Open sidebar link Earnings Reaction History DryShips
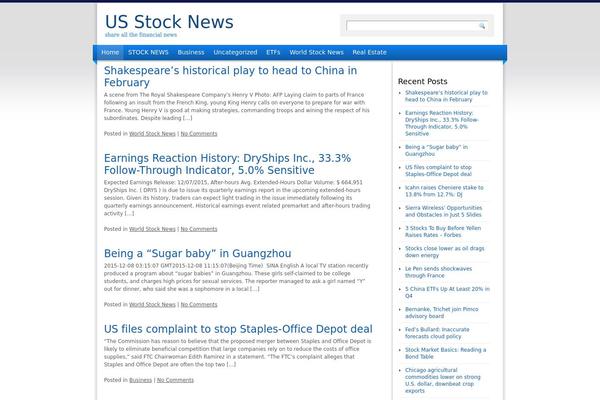The width and height of the screenshot is (600, 400). [x=442, y=123]
